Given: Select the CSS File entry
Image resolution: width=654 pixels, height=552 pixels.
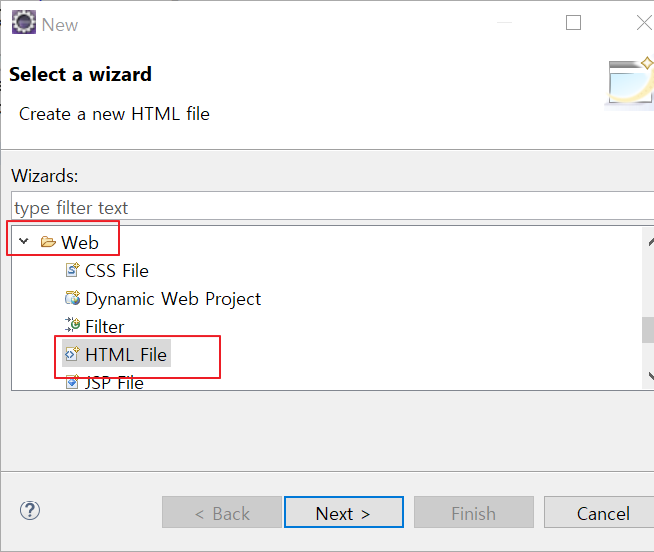Looking at the screenshot, I should coord(117,271).
